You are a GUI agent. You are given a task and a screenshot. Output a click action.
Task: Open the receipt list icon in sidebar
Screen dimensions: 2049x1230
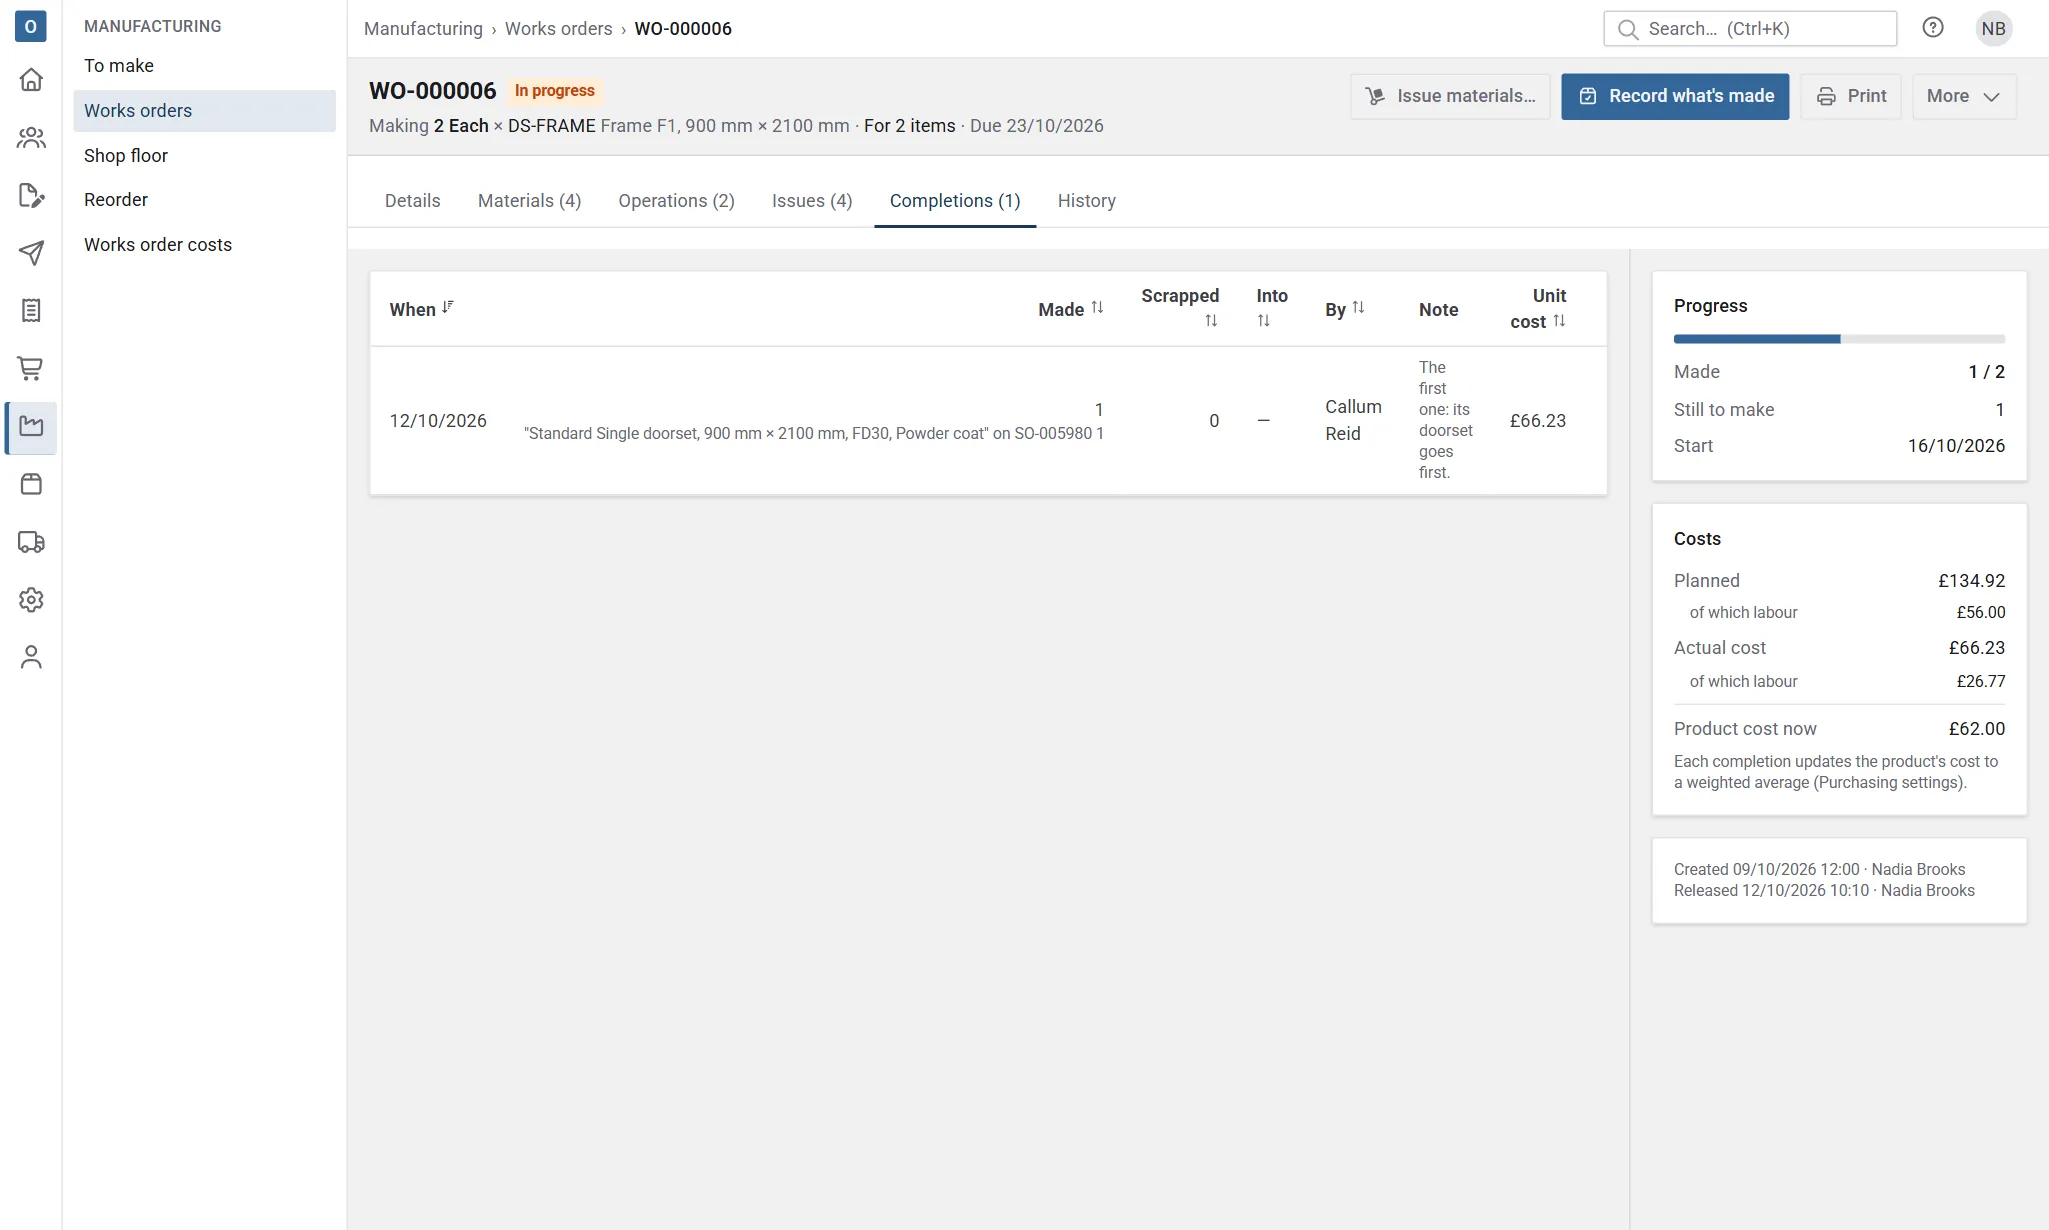click(31, 311)
